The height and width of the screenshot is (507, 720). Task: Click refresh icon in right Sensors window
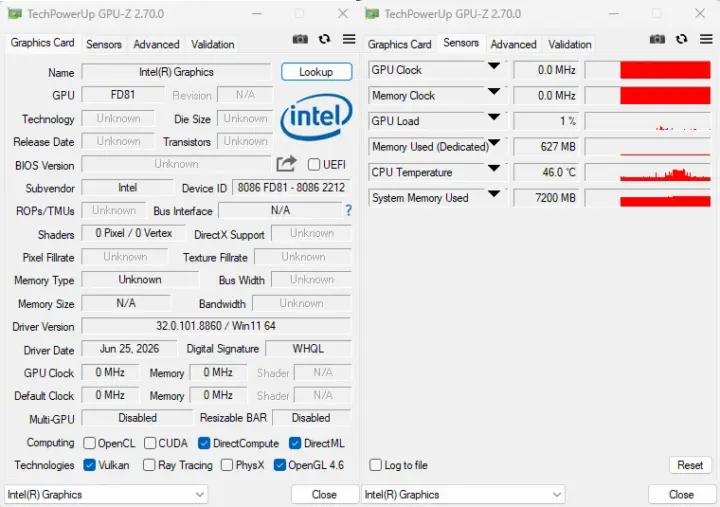point(681,39)
